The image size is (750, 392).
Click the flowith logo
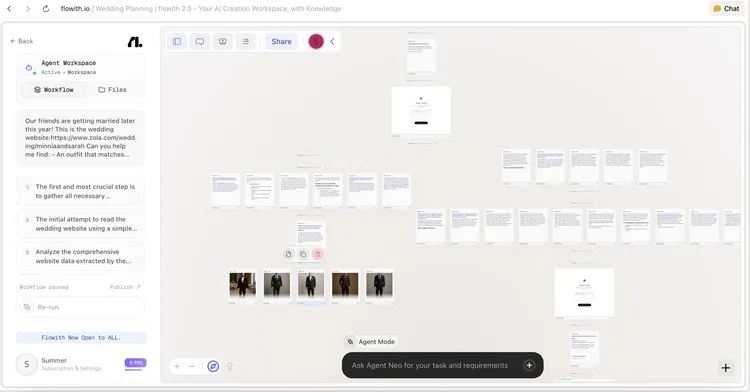point(135,42)
